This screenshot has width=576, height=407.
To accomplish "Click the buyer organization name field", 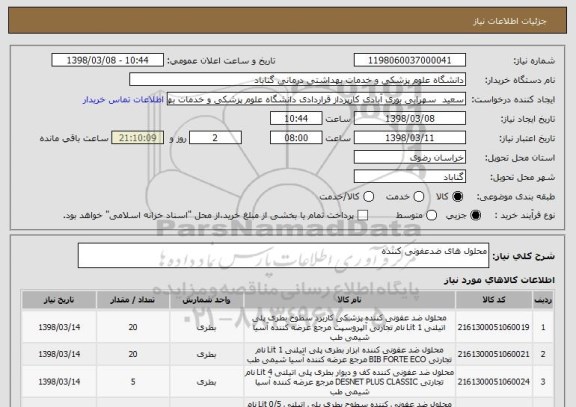I will coord(298,80).
